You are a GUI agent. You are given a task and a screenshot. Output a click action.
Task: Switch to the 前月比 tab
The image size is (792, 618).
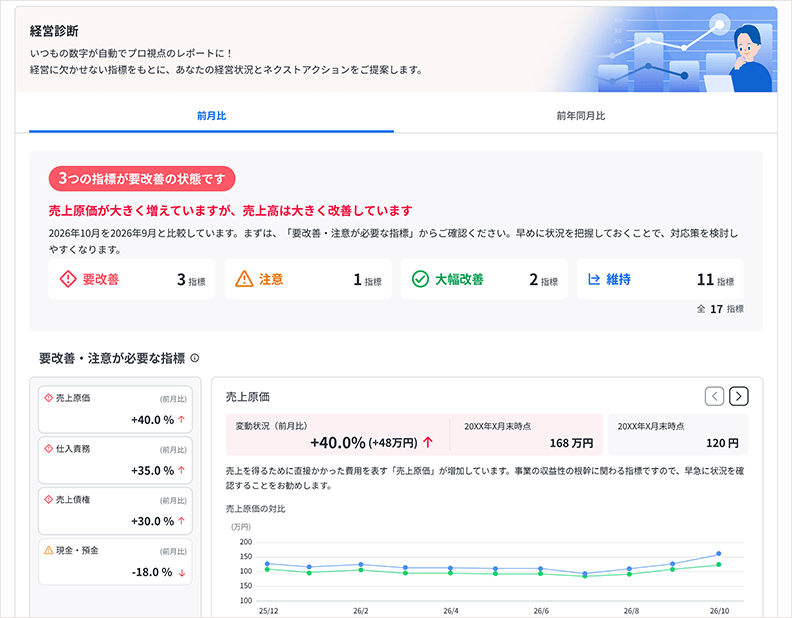point(211,116)
